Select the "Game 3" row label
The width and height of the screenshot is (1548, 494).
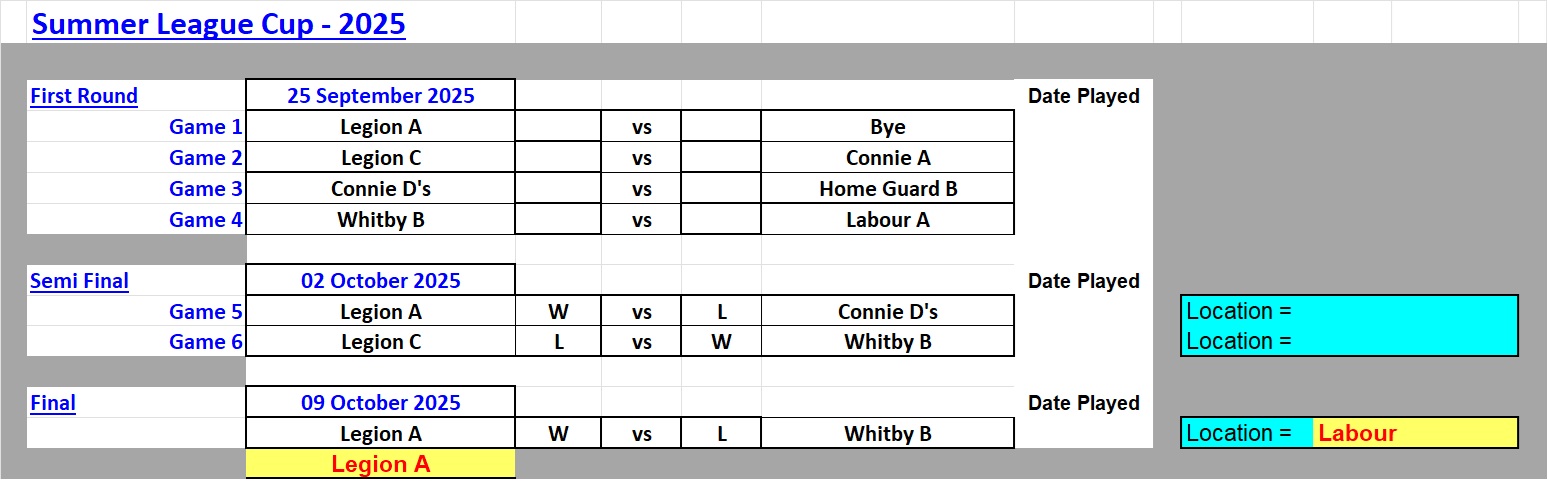205,189
